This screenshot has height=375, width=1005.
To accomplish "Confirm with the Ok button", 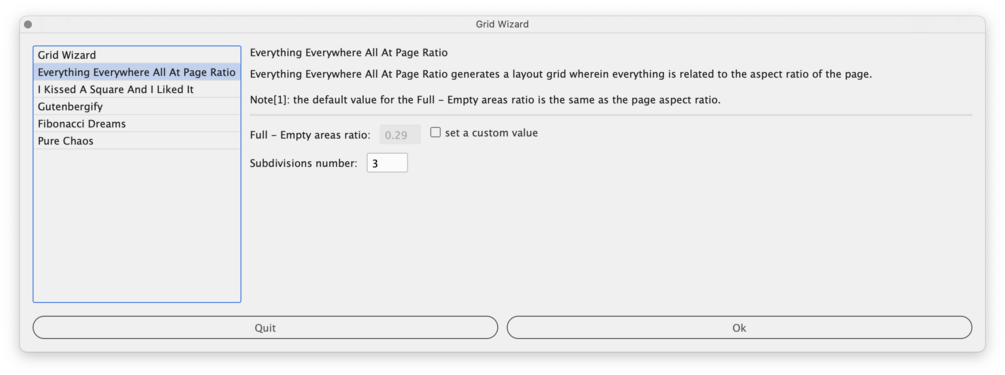I will coord(740,328).
